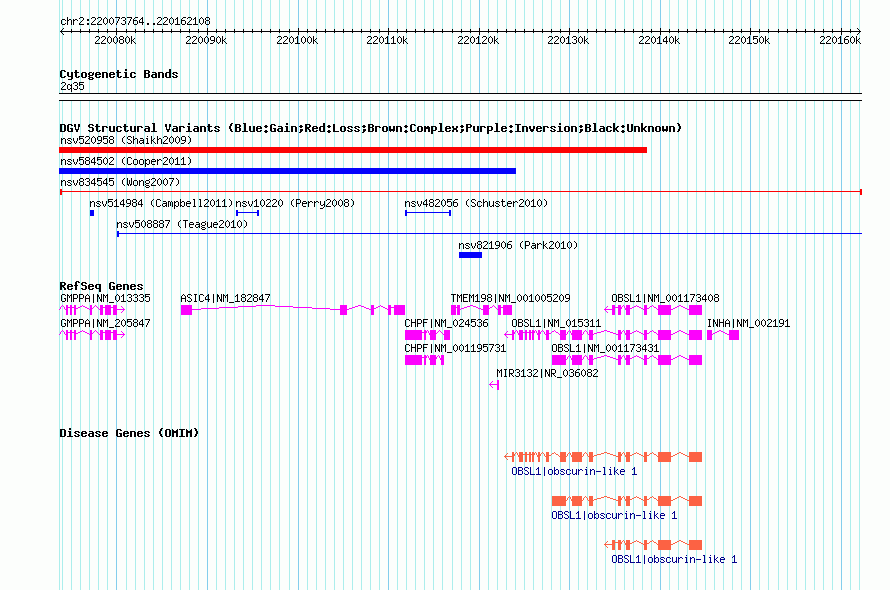The width and height of the screenshot is (890, 590).
Task: Click the 220080k ruler tick label
Action: pos(115,40)
